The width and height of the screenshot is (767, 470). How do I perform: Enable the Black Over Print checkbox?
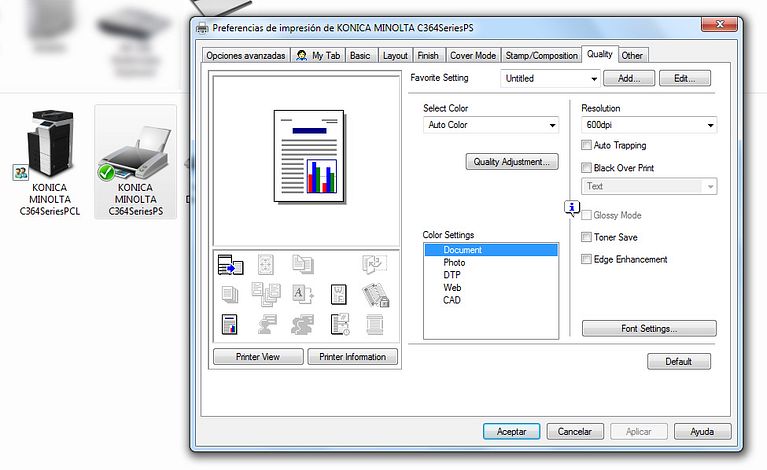click(586, 167)
